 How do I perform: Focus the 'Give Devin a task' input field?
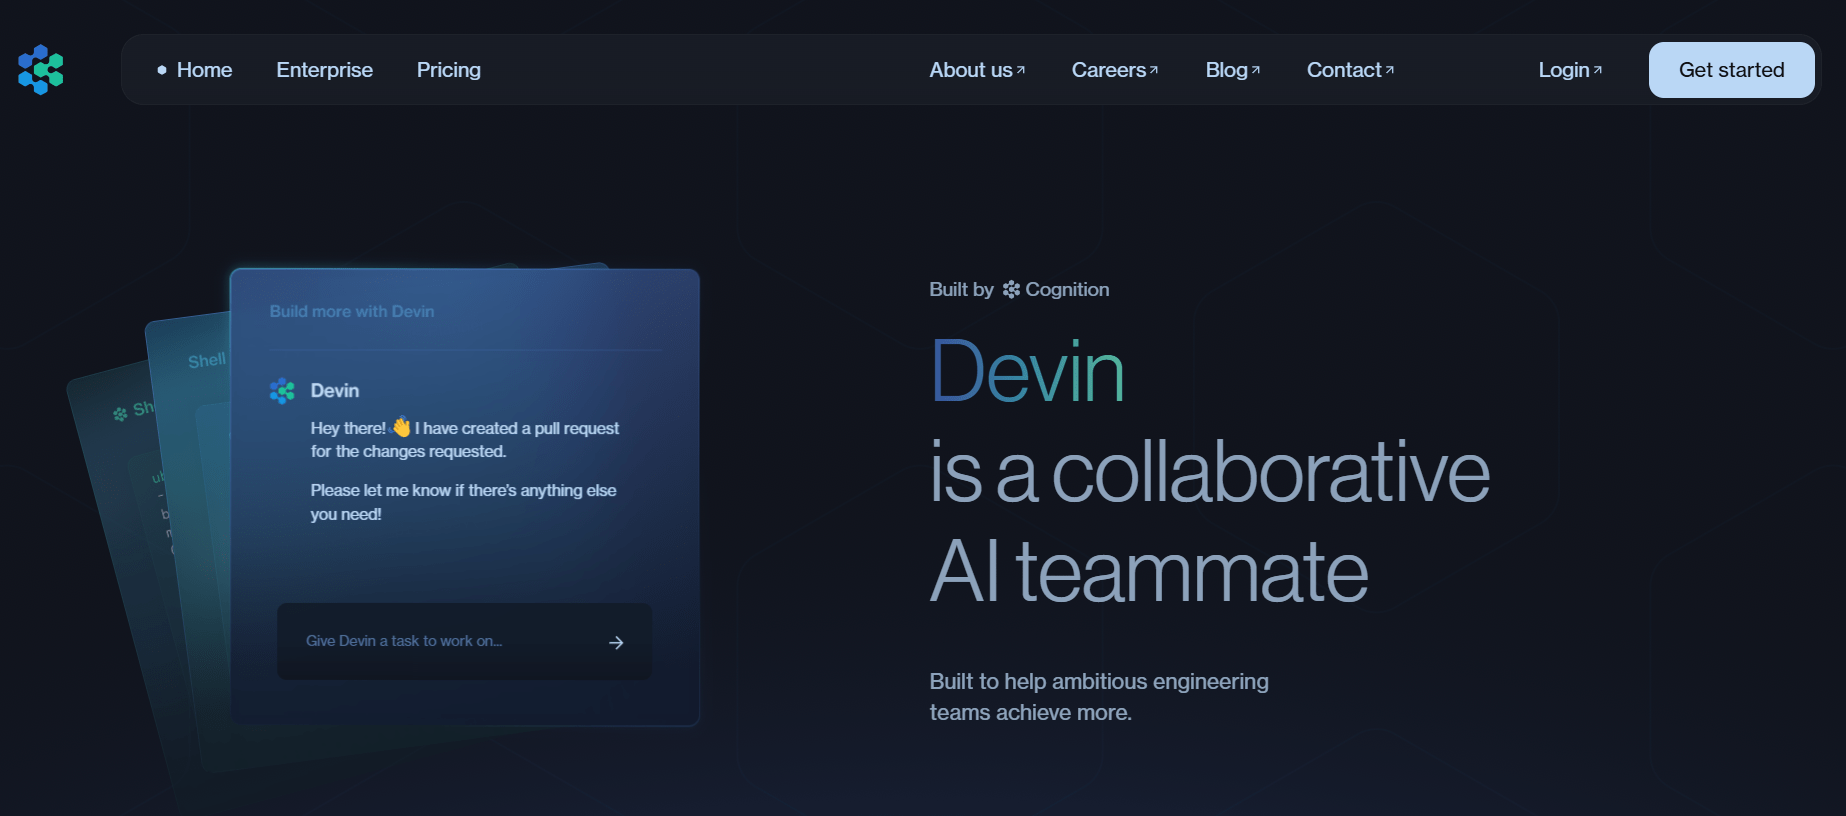pos(440,641)
